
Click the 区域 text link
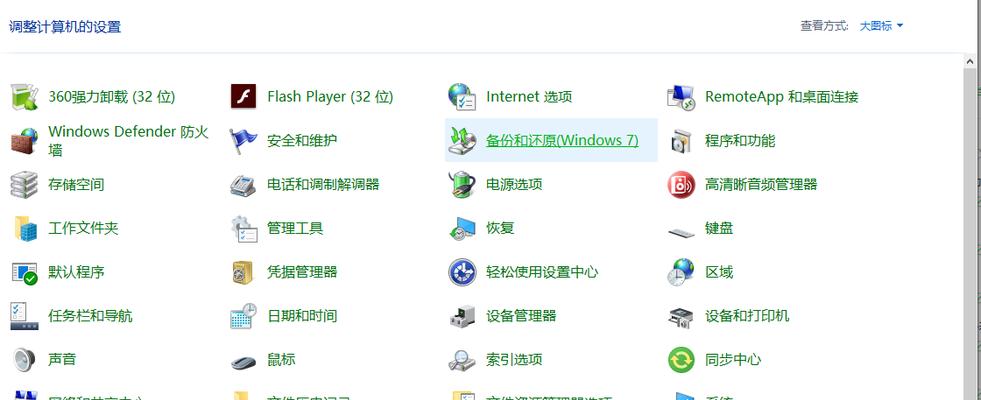point(719,272)
